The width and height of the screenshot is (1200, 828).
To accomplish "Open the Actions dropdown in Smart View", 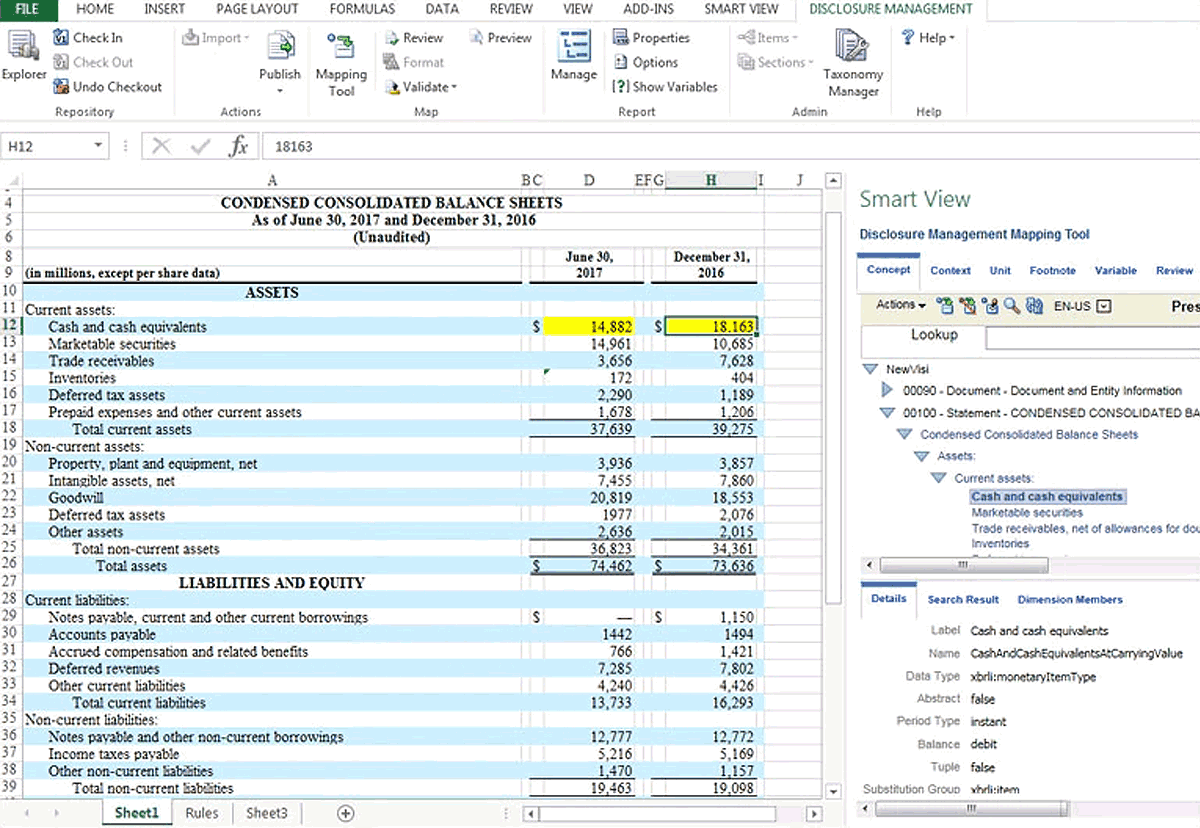I will pyautogui.click(x=900, y=305).
